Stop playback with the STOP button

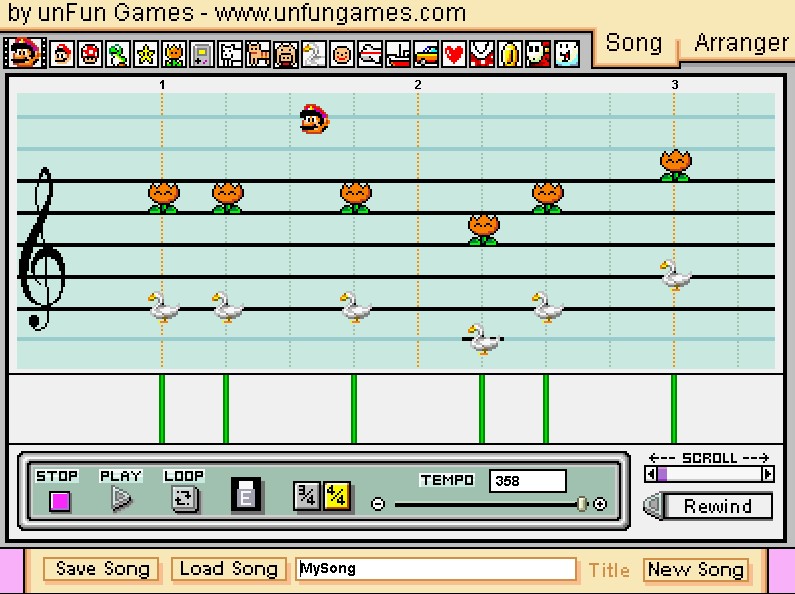point(59,501)
